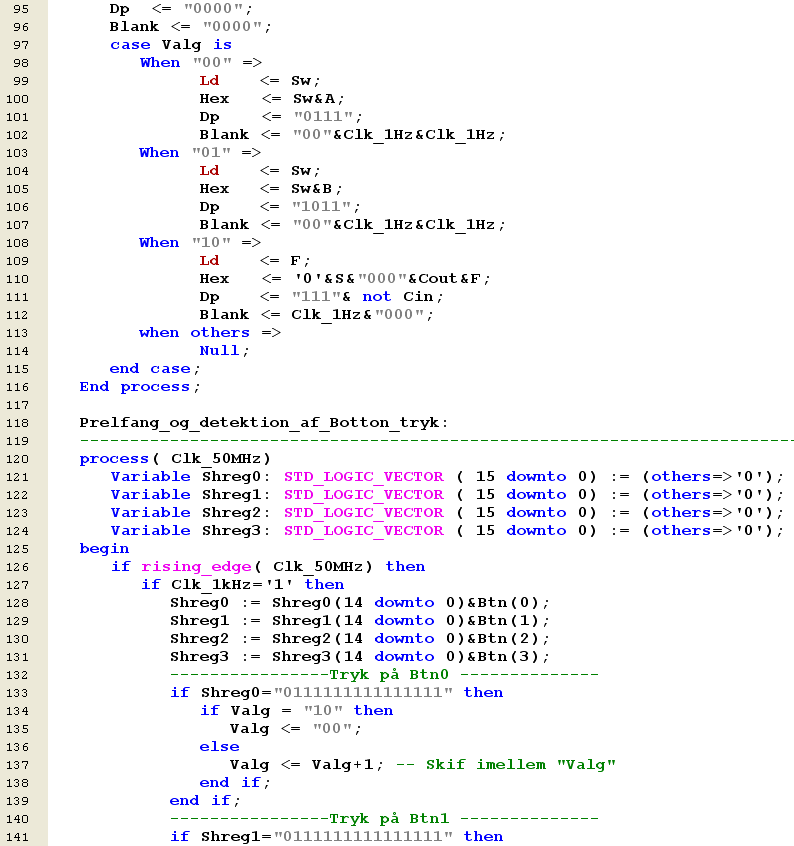Click the 'Sw&A' expression on line 100
Image resolution: width=794 pixels, height=846 pixels.
(314, 99)
